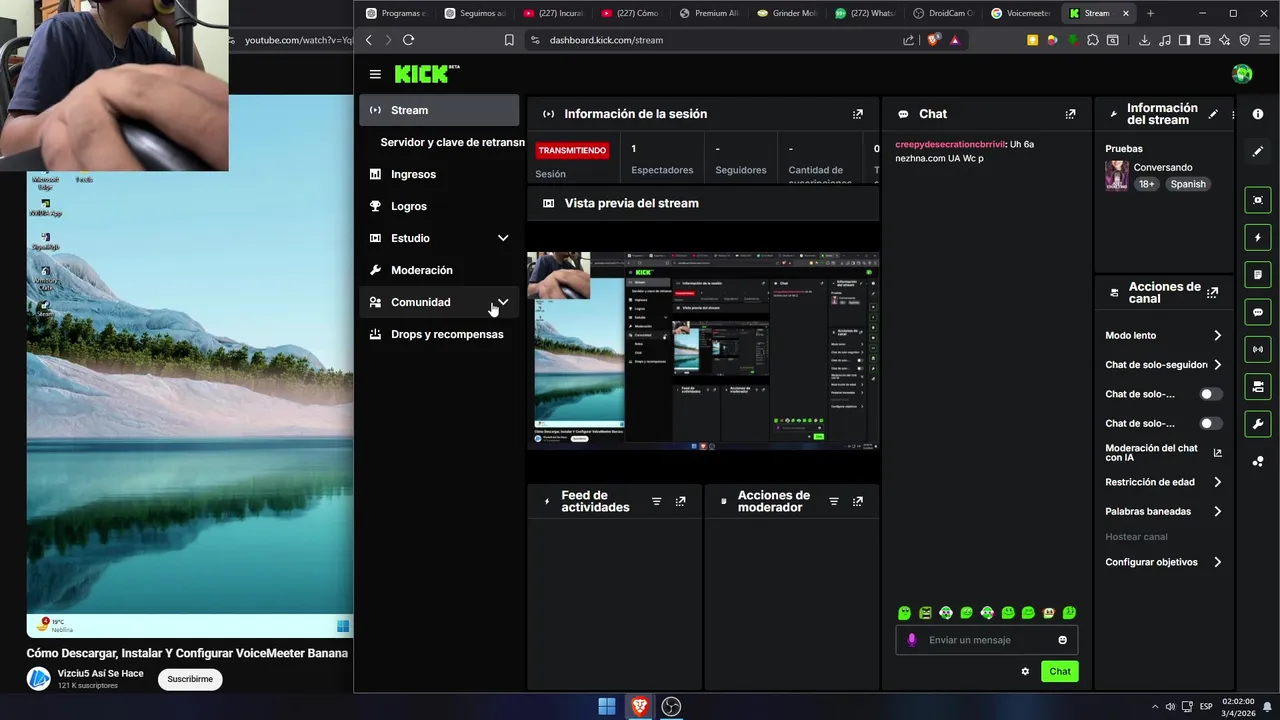Show hidden system tray icons

[1154, 707]
